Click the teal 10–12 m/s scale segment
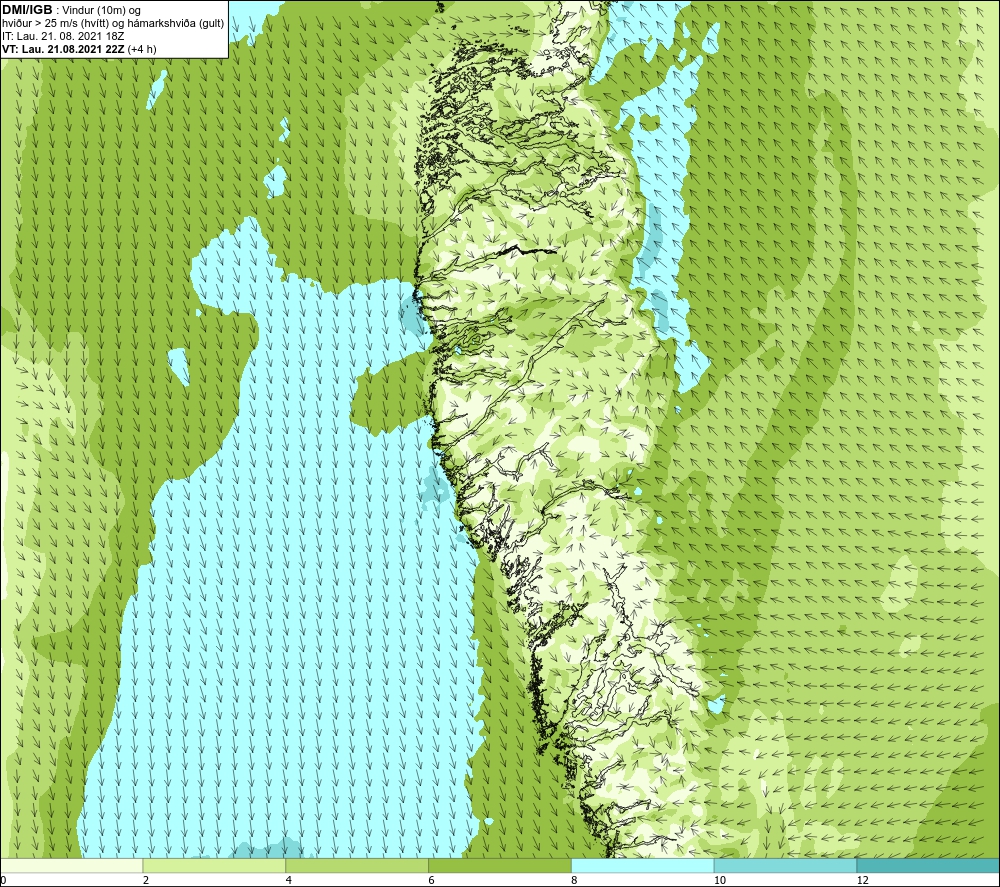This screenshot has height=887, width=1000. point(786,866)
